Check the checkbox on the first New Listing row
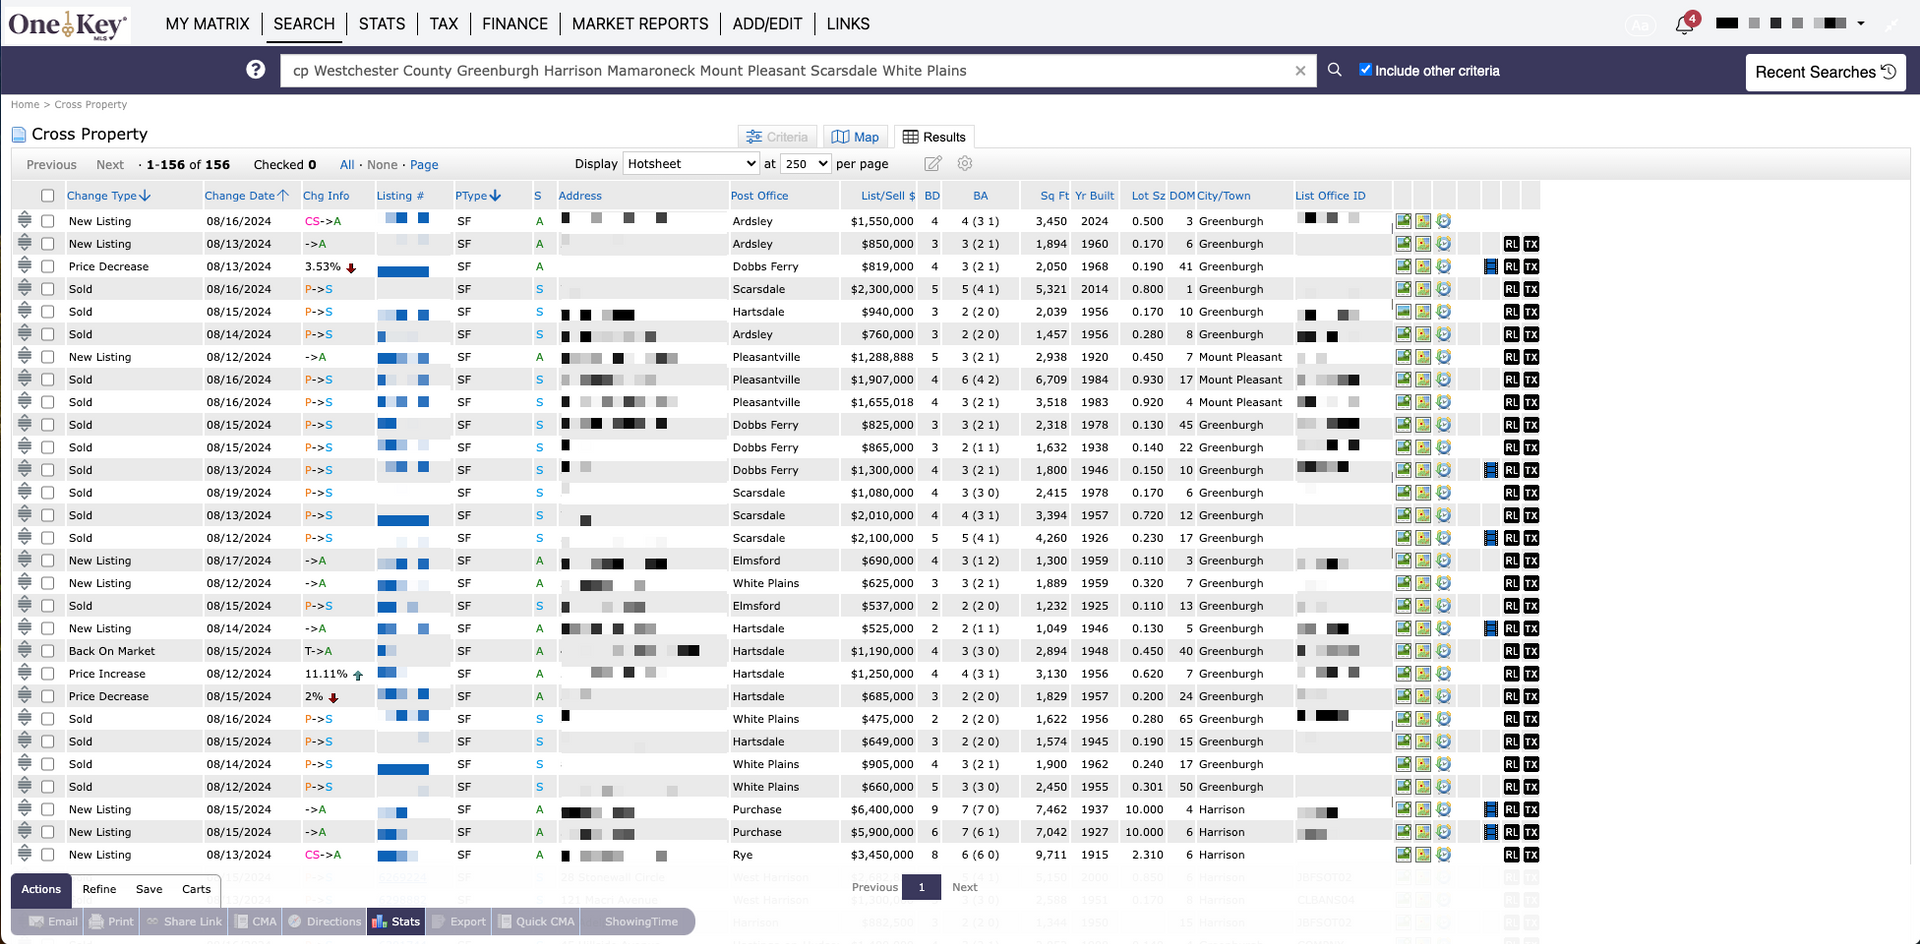This screenshot has height=944, width=1920. point(48,221)
